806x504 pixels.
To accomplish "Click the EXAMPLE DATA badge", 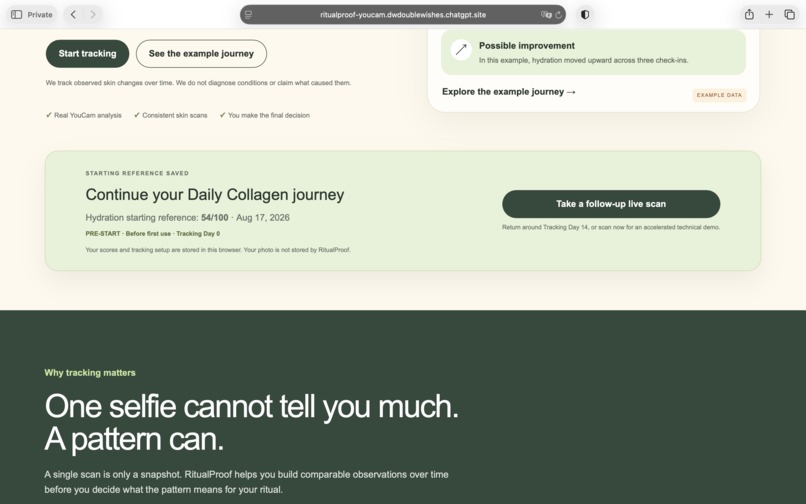I will coord(719,95).
